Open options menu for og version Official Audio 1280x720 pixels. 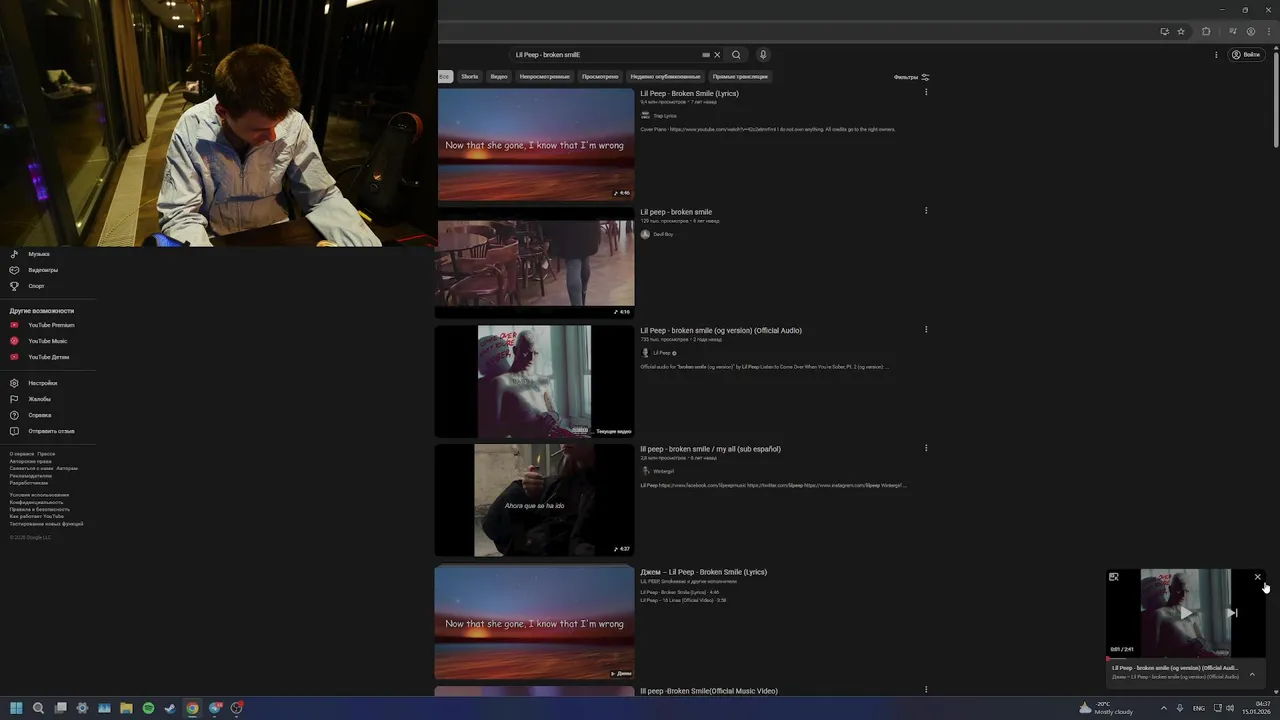[x=926, y=329]
